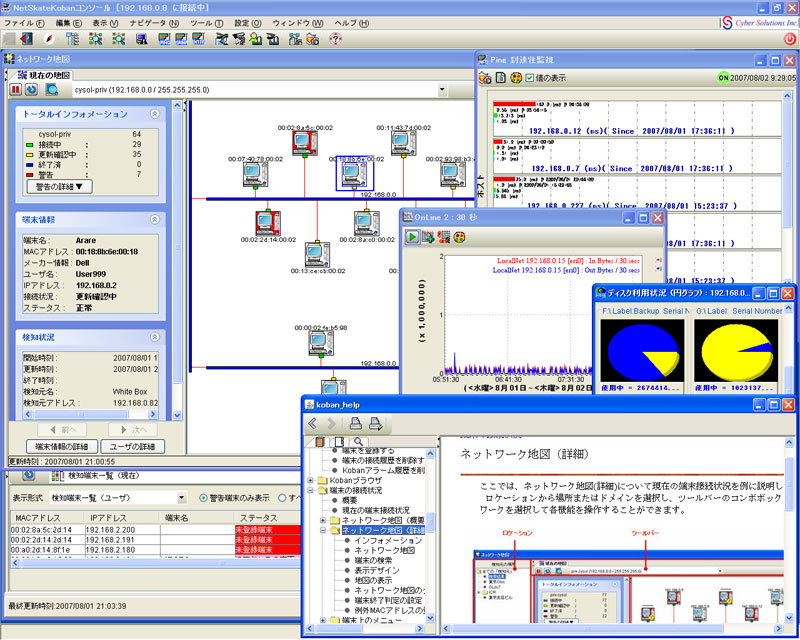Image resolution: width=800 pixels, height=640 pixels.
Task: Open the 表示形式 dropdown in terminal list
Action: (182, 498)
